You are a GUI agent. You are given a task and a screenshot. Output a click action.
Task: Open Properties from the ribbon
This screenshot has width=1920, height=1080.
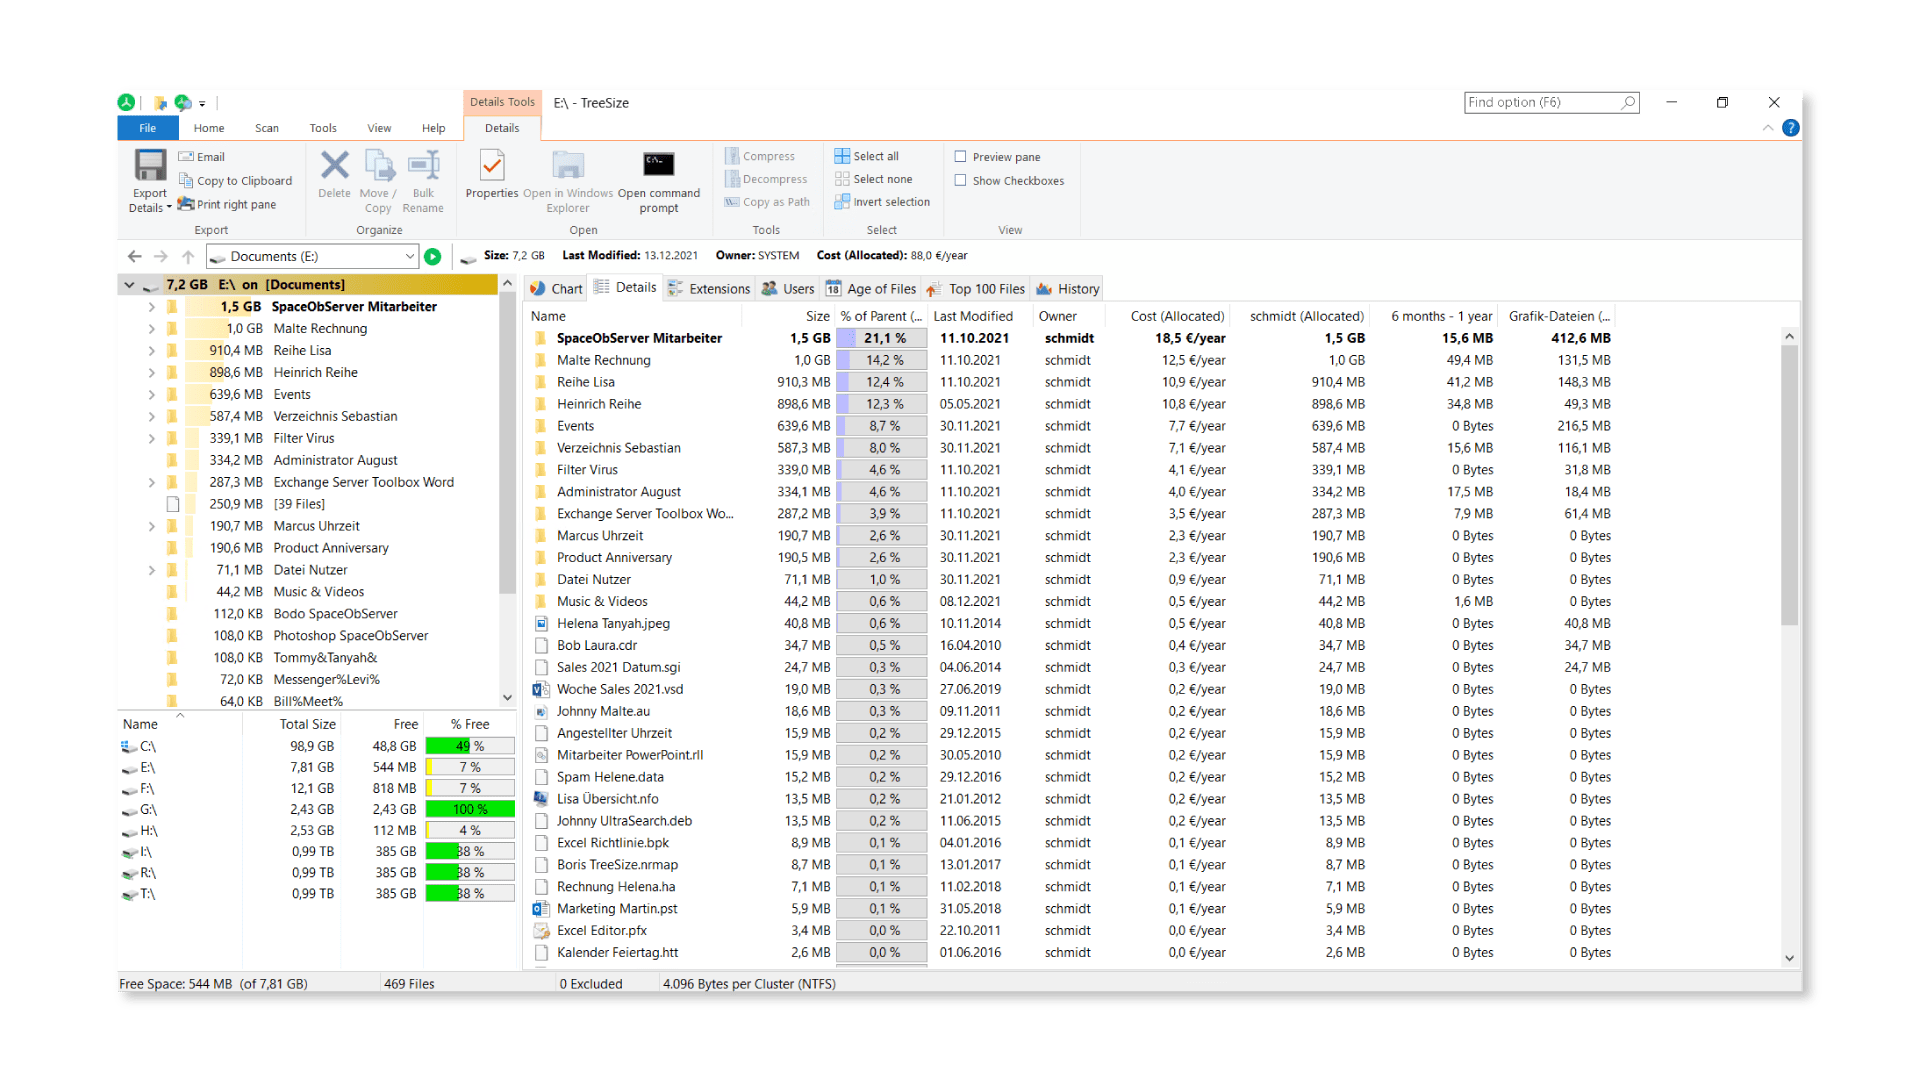coord(492,166)
